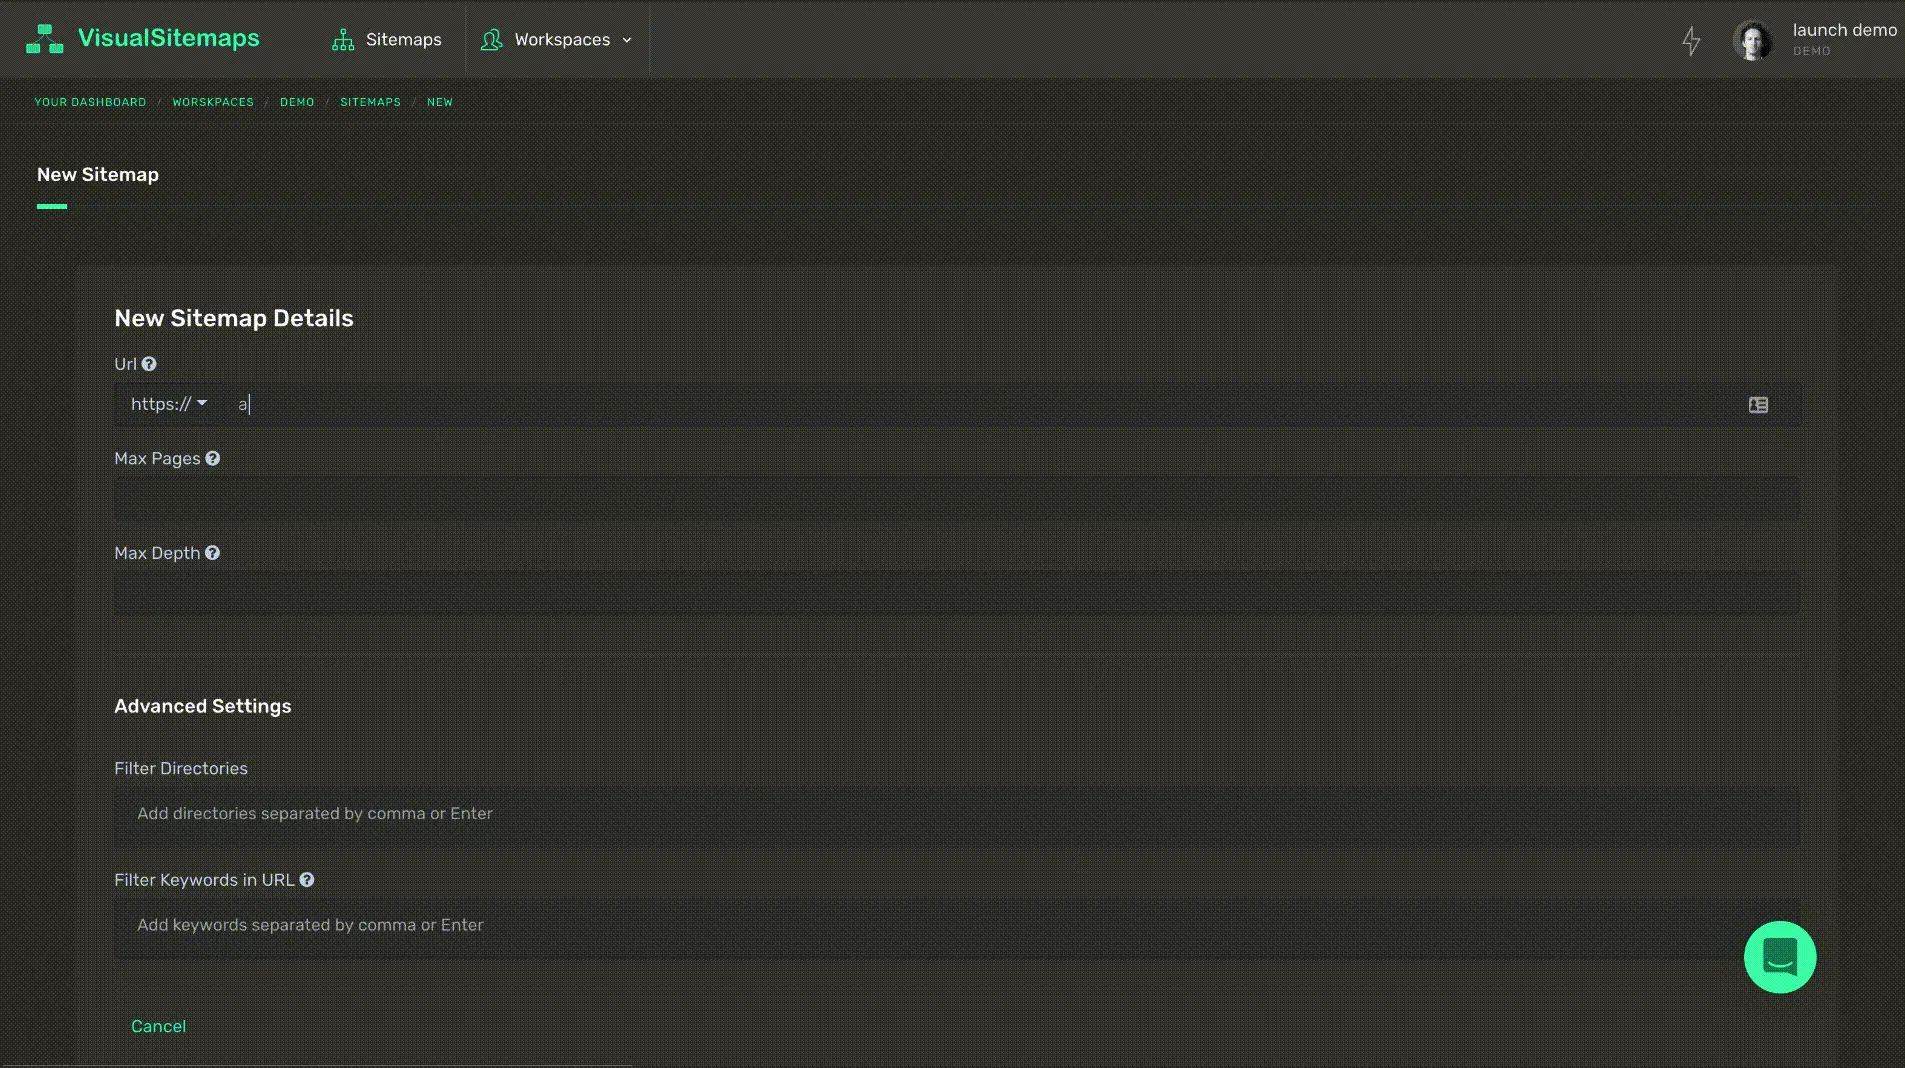The height and width of the screenshot is (1068, 1905).
Task: Click the Max Depth input field
Action: [x=956, y=592]
